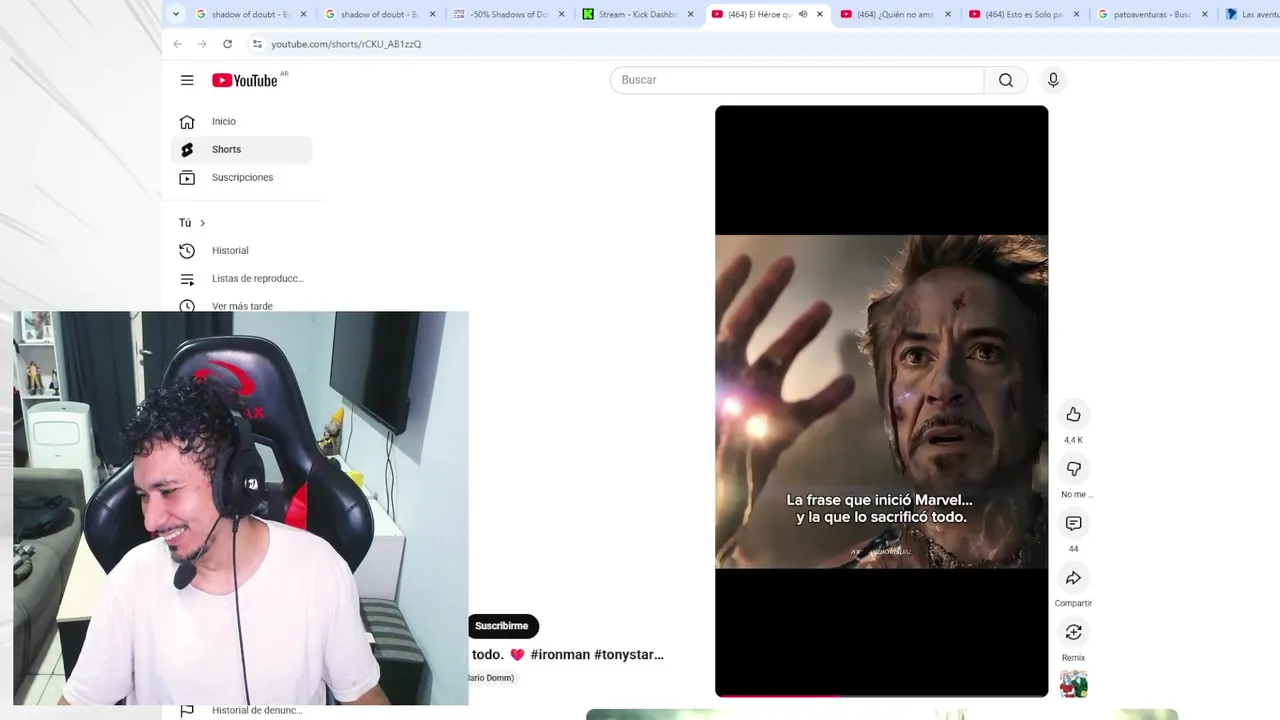The width and height of the screenshot is (1280, 720).
Task: Open the comments on the short
Action: tap(1073, 523)
